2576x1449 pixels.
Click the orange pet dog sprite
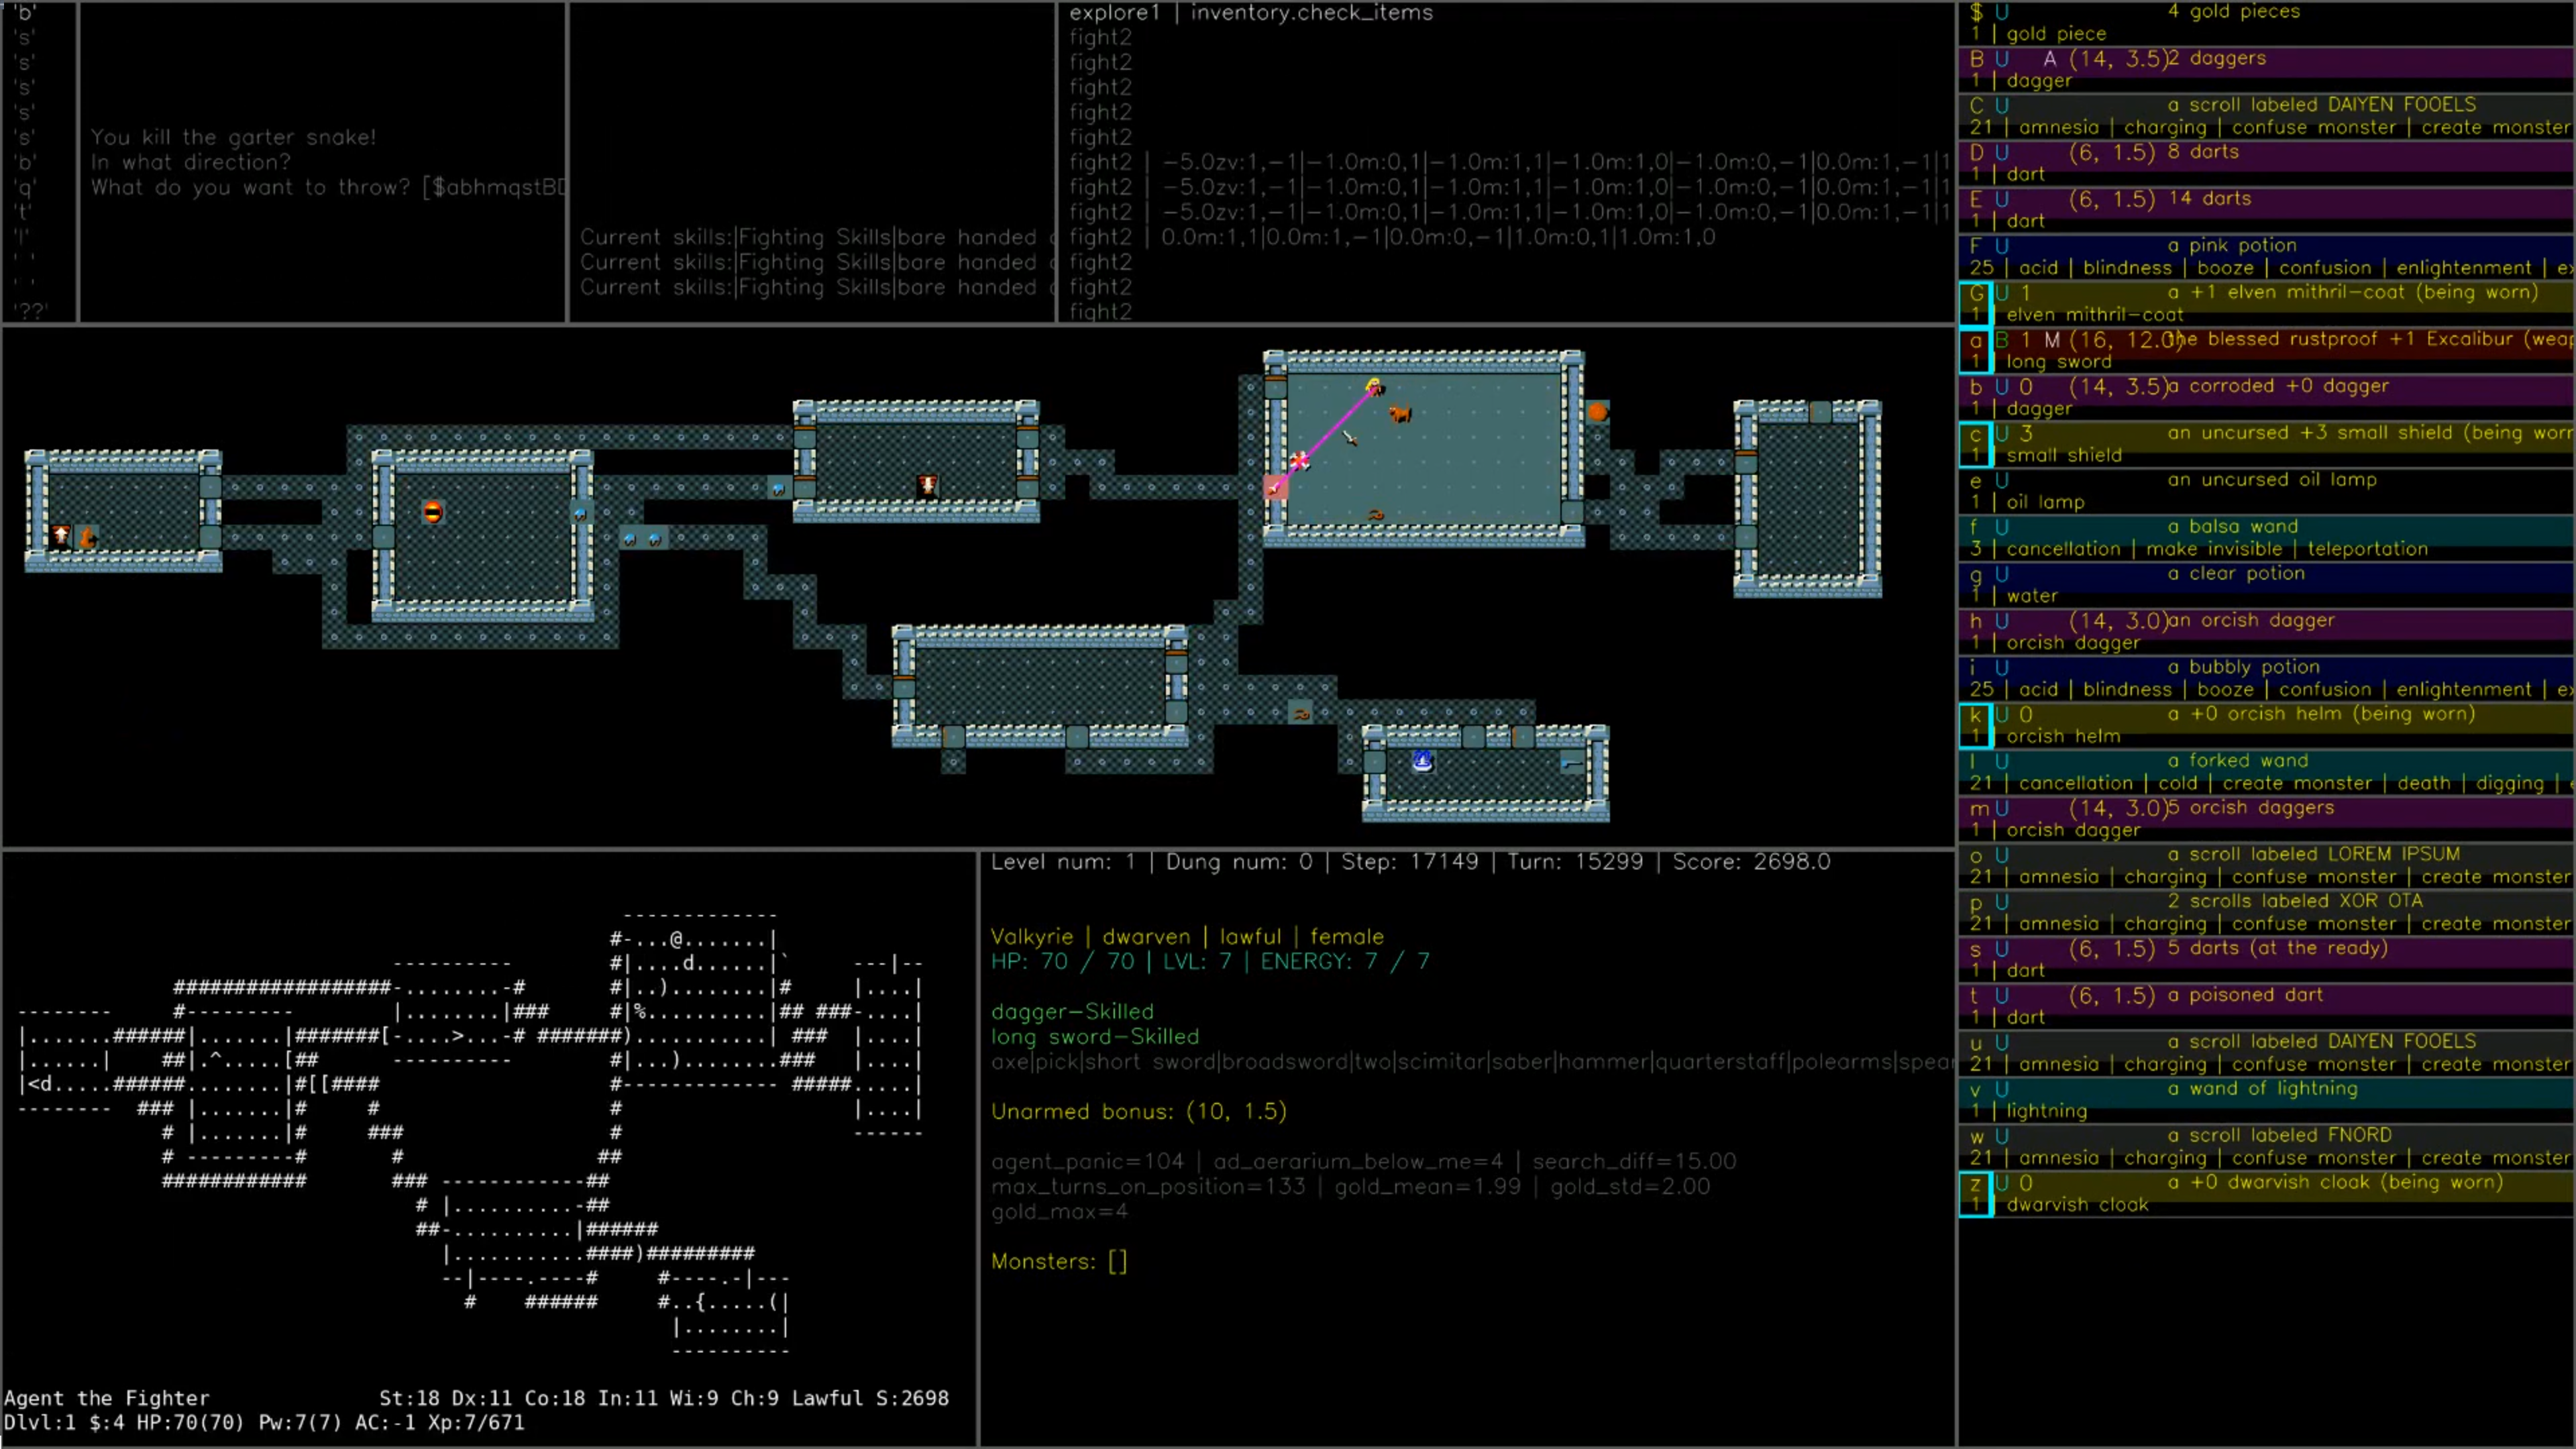pyautogui.click(x=1400, y=412)
